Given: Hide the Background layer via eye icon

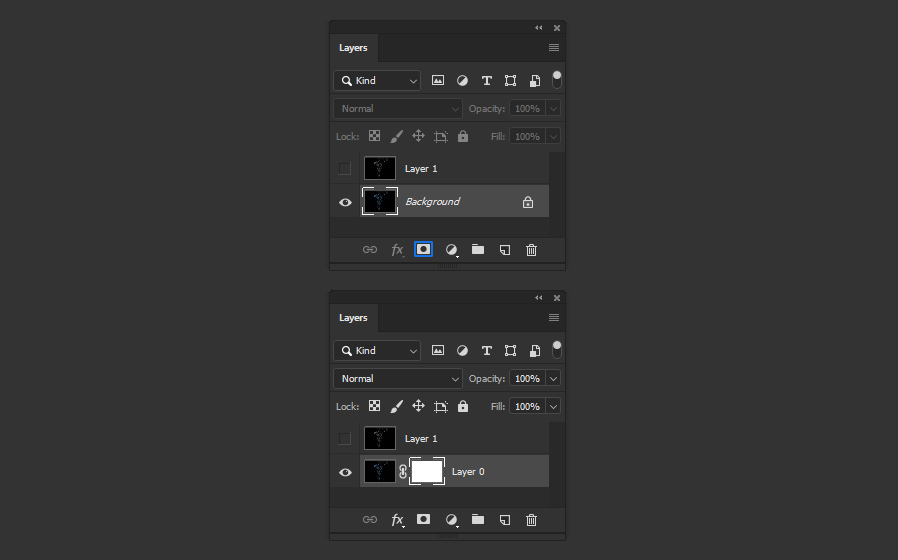Looking at the screenshot, I should (345, 202).
